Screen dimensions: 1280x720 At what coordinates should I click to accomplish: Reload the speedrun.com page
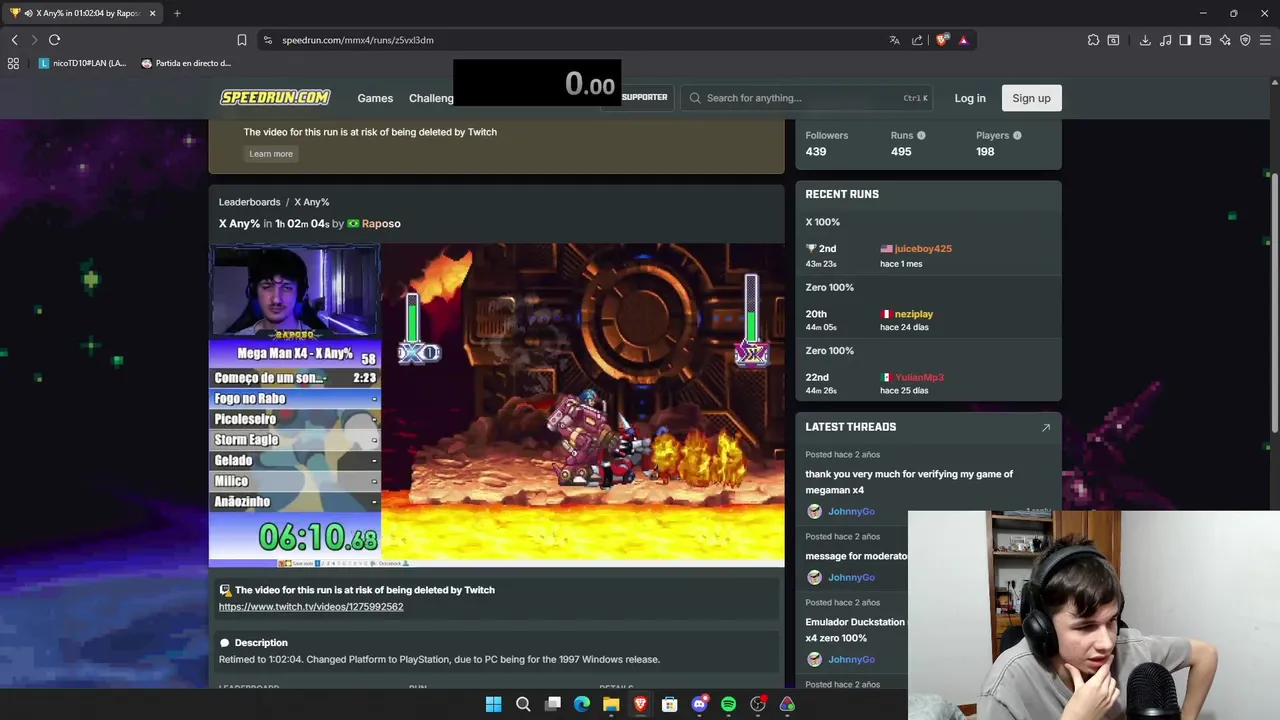coord(54,40)
